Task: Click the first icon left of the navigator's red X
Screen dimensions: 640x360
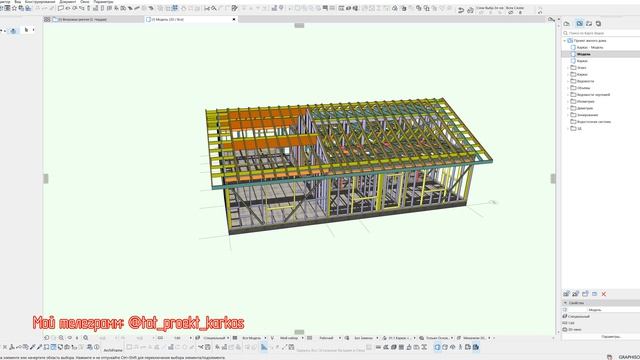Action: coord(594,294)
